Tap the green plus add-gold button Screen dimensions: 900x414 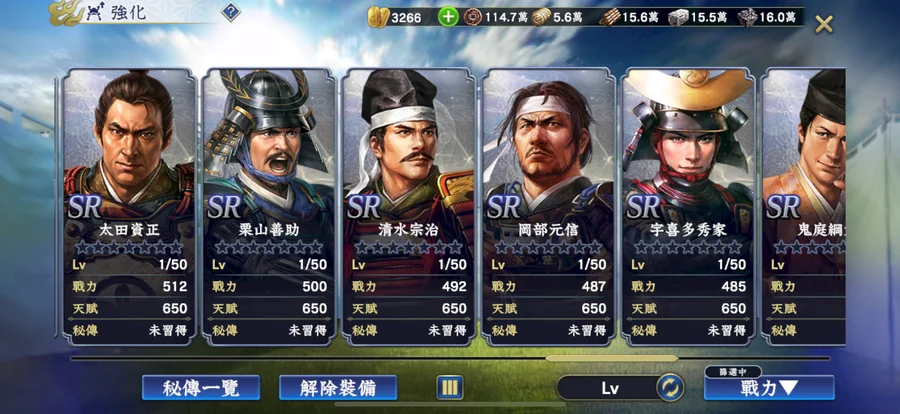(x=448, y=17)
